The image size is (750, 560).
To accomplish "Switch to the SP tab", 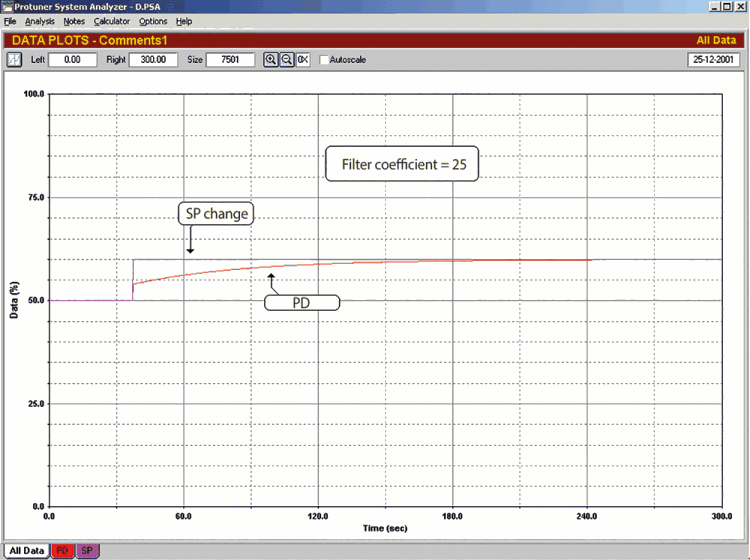I will (x=87, y=551).
